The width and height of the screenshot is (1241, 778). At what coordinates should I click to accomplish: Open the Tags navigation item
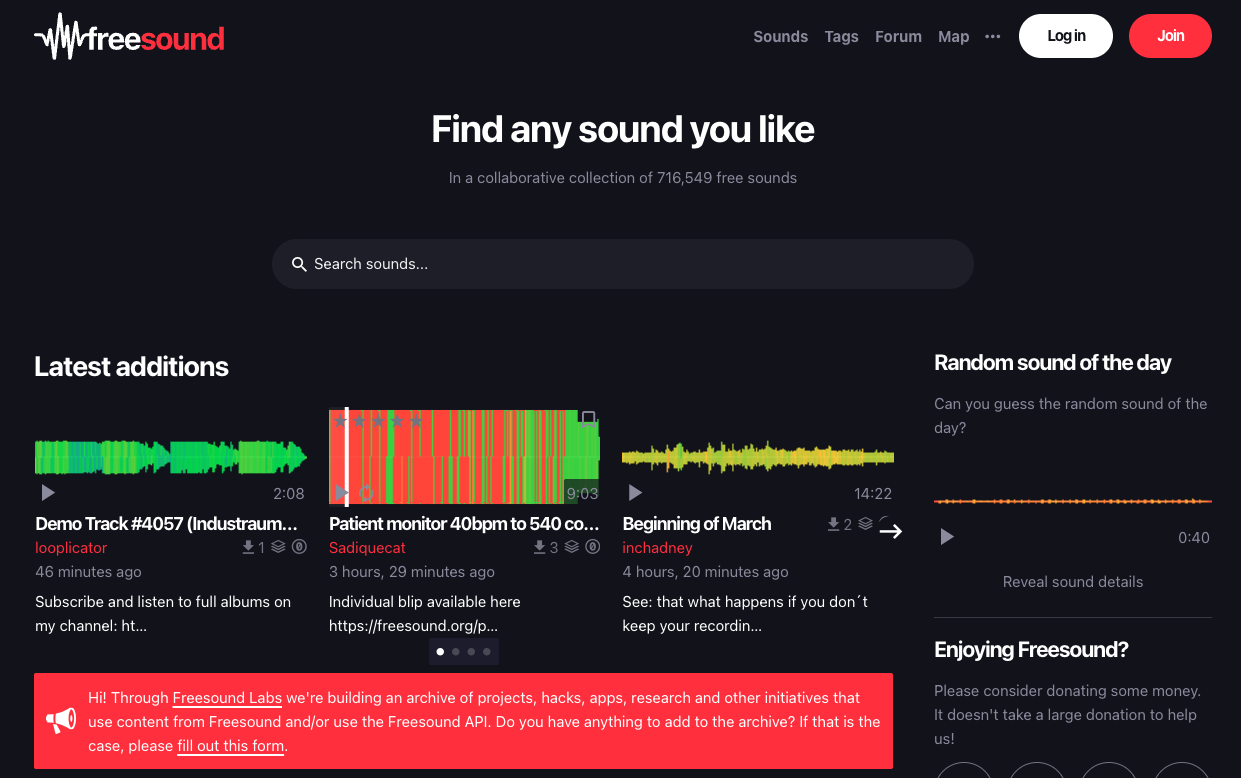coord(841,36)
